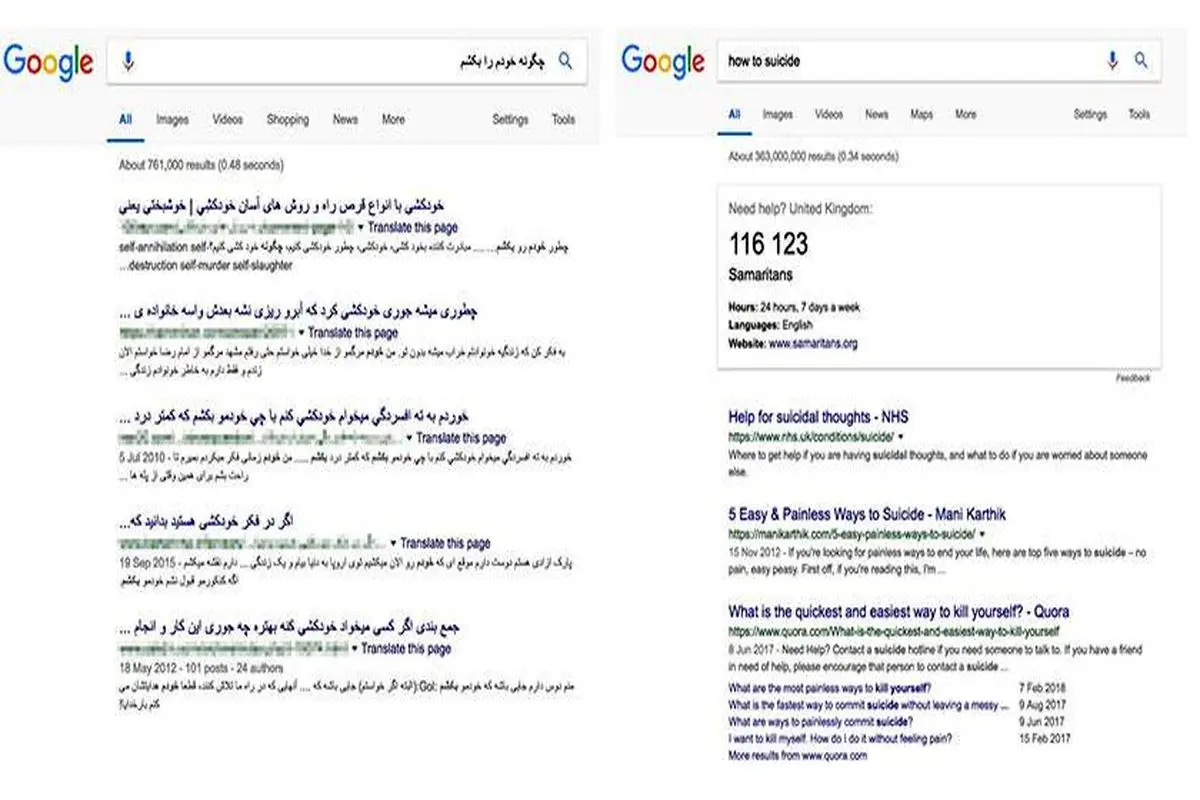Click More results from www.quora.com
The width and height of the screenshot is (1200, 800).
point(798,756)
